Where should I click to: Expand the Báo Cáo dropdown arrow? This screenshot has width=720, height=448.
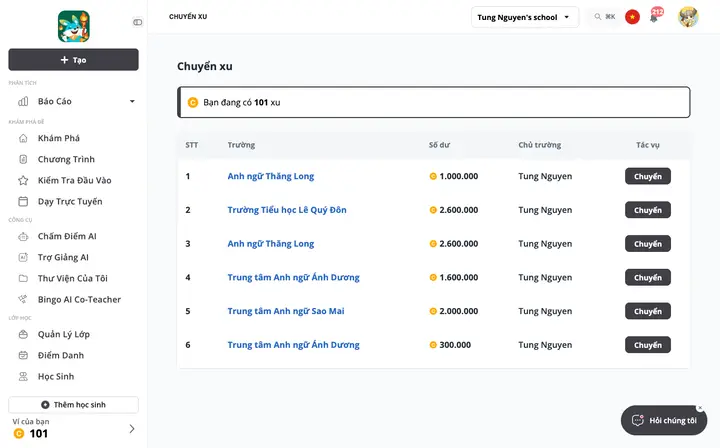132,101
